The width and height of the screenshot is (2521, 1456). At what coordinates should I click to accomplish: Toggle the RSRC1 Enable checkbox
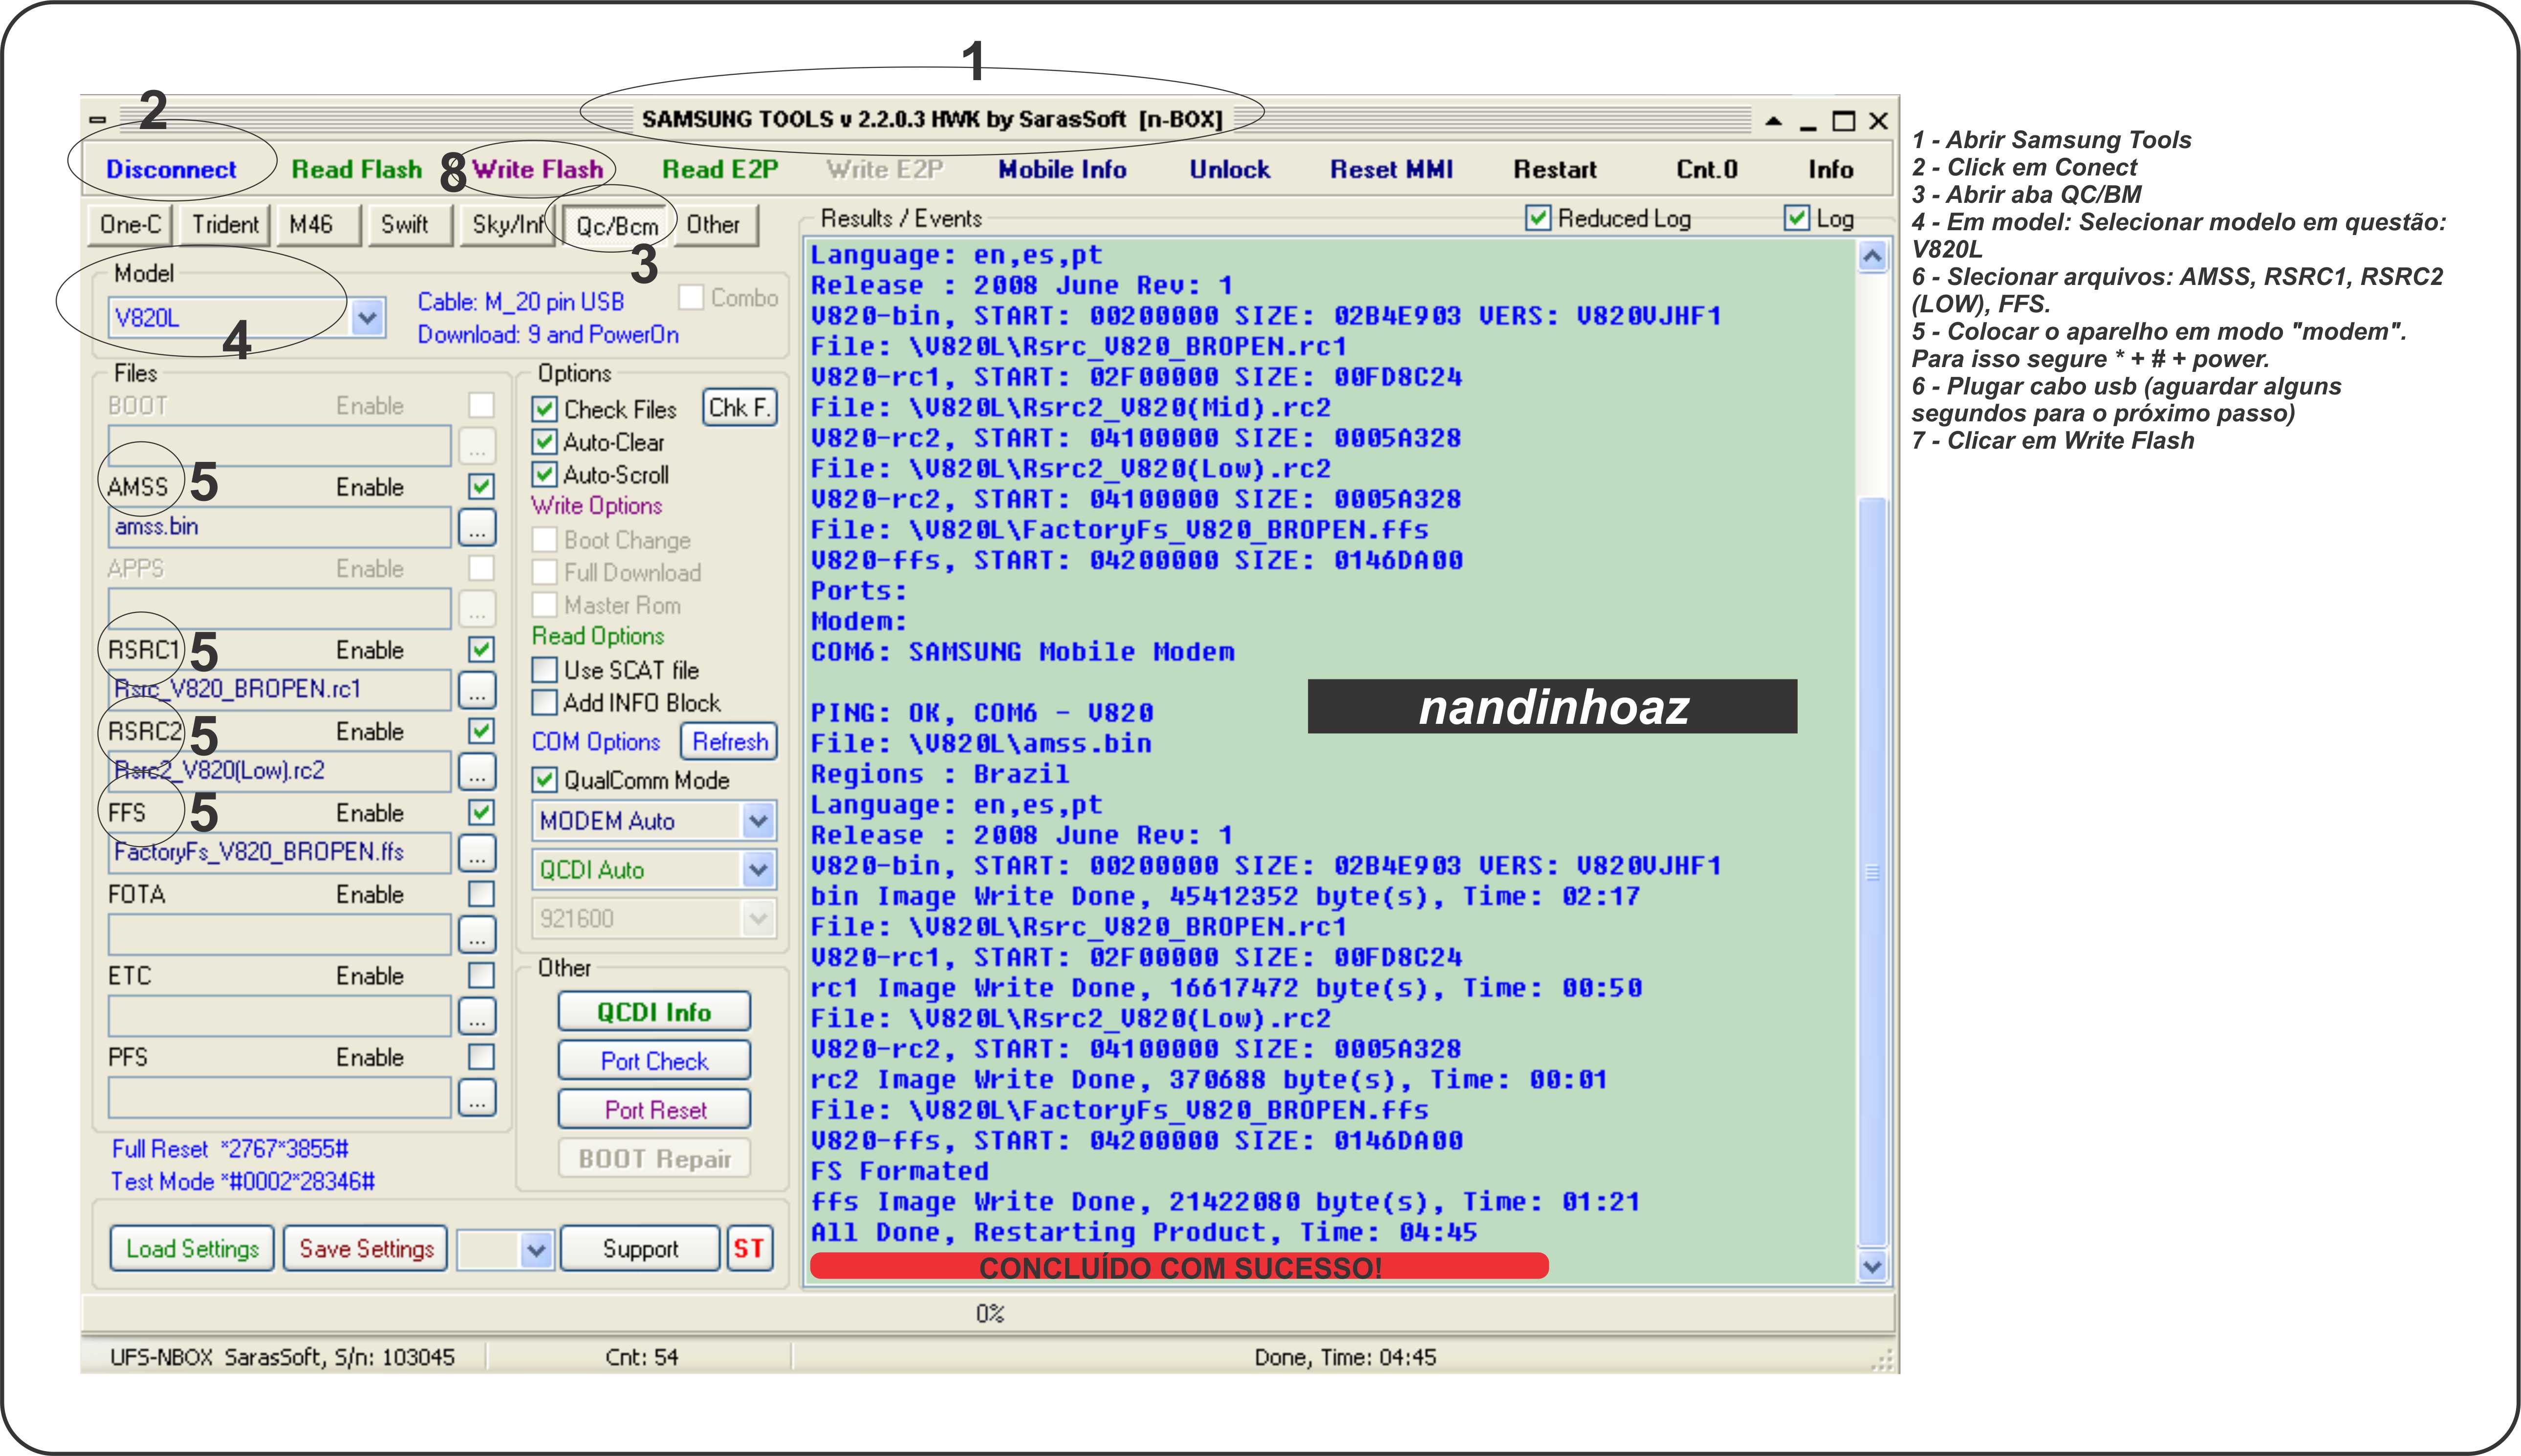[481, 649]
